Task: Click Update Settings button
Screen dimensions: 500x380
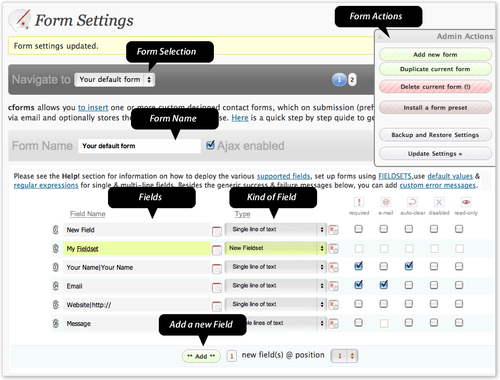Action: click(x=435, y=154)
